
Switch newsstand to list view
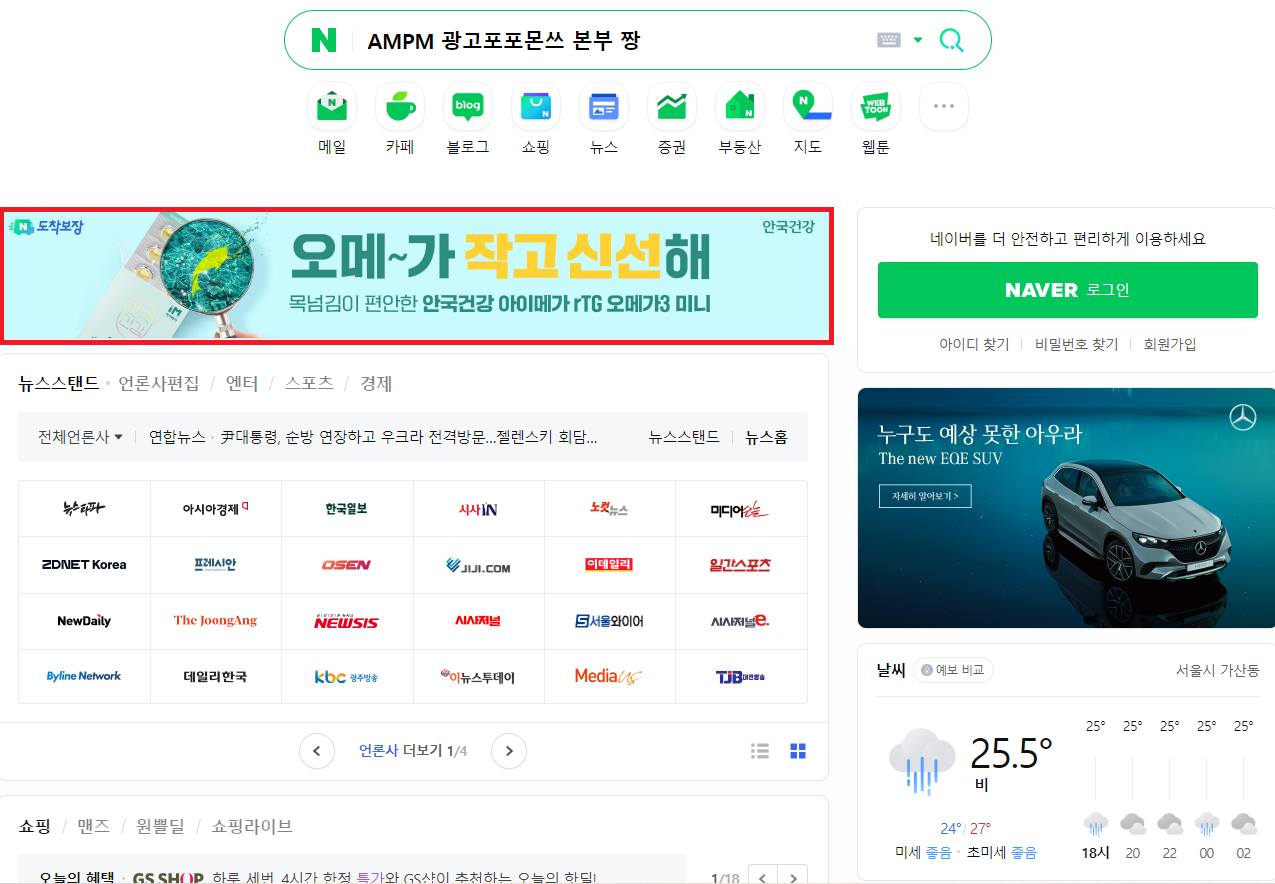[x=760, y=751]
